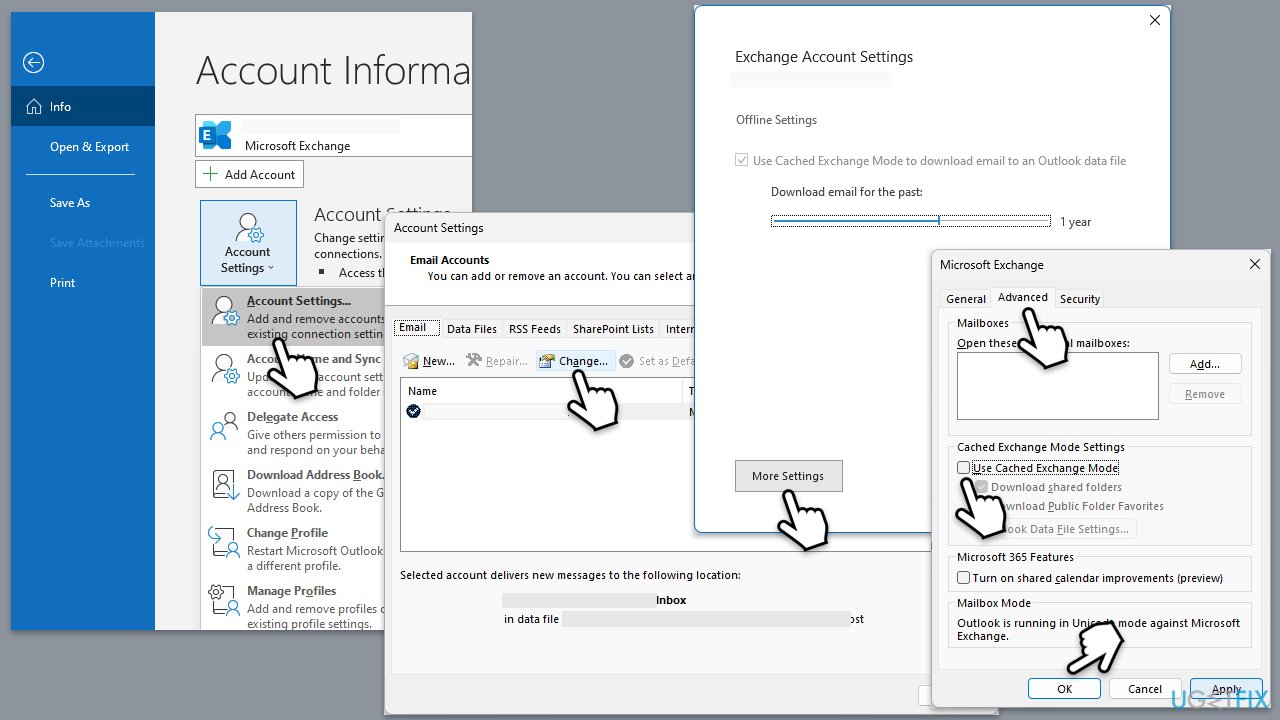
Task: Switch to the SharePoint Lists tab
Action: tap(613, 329)
